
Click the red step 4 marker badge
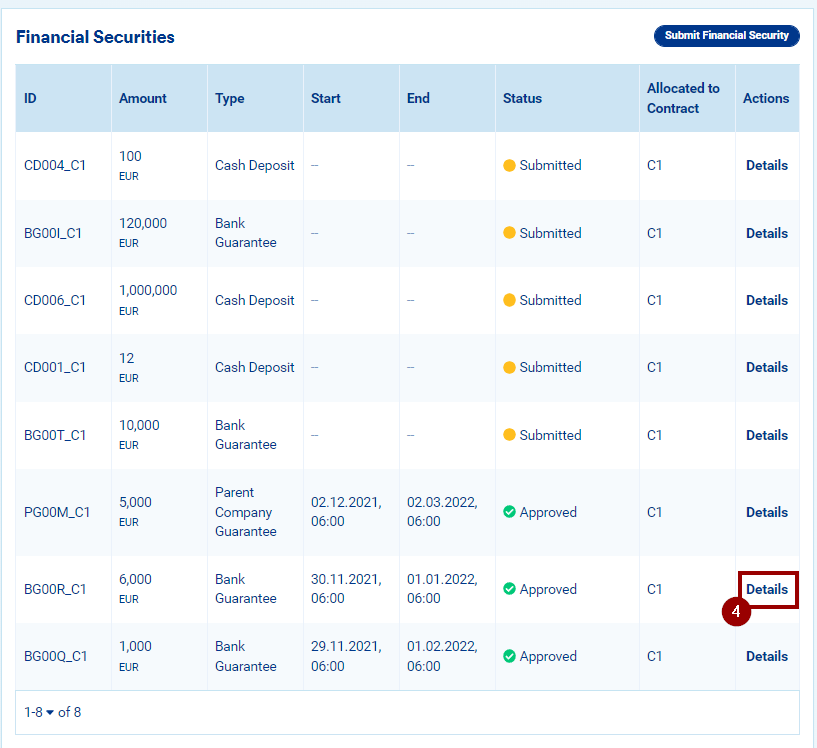point(736,611)
